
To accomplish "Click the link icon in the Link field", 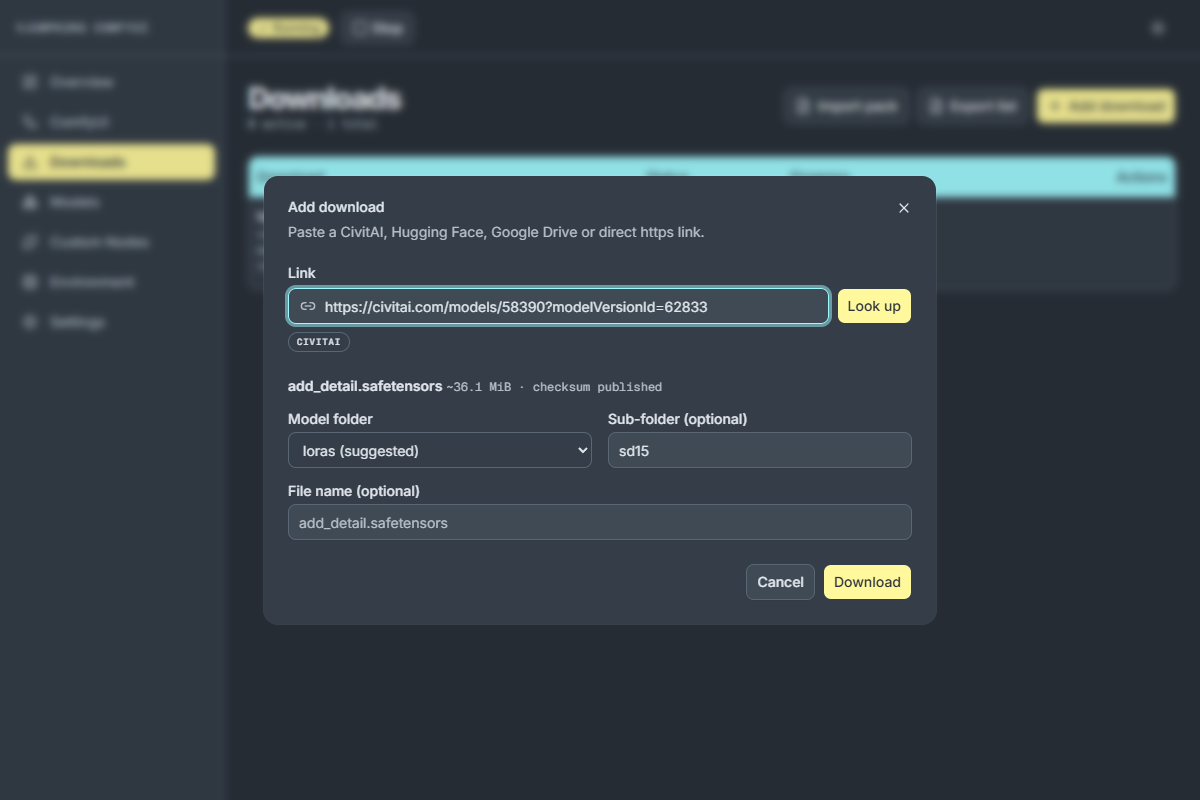I will tap(308, 307).
